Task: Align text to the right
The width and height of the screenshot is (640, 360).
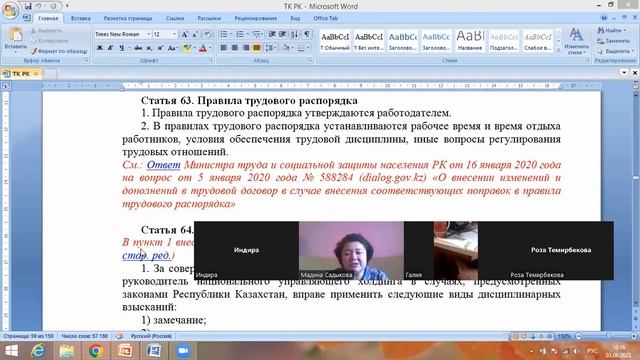Action: tap(246, 48)
